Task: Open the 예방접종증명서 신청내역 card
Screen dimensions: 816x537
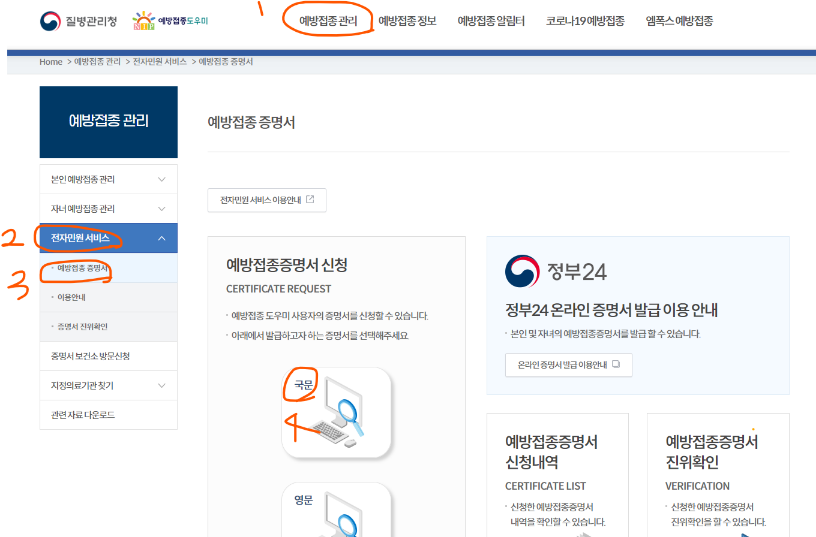Action: pos(557,475)
